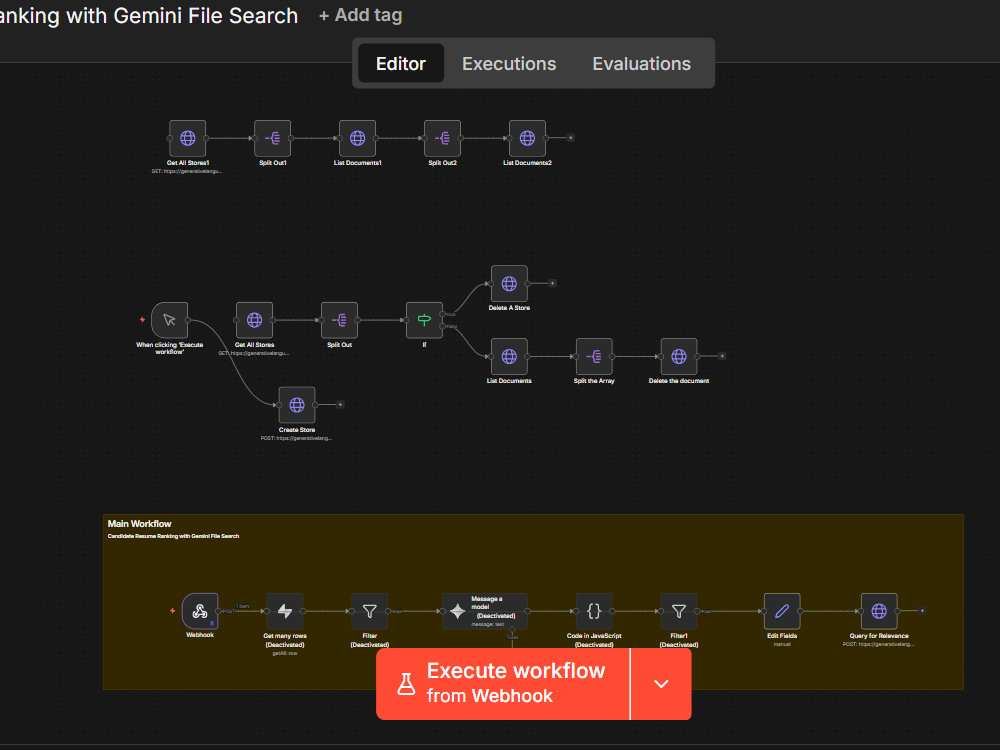Click the workflow name ending 'with Gemini File Search'
The width and height of the screenshot is (1000, 750).
(x=149, y=15)
